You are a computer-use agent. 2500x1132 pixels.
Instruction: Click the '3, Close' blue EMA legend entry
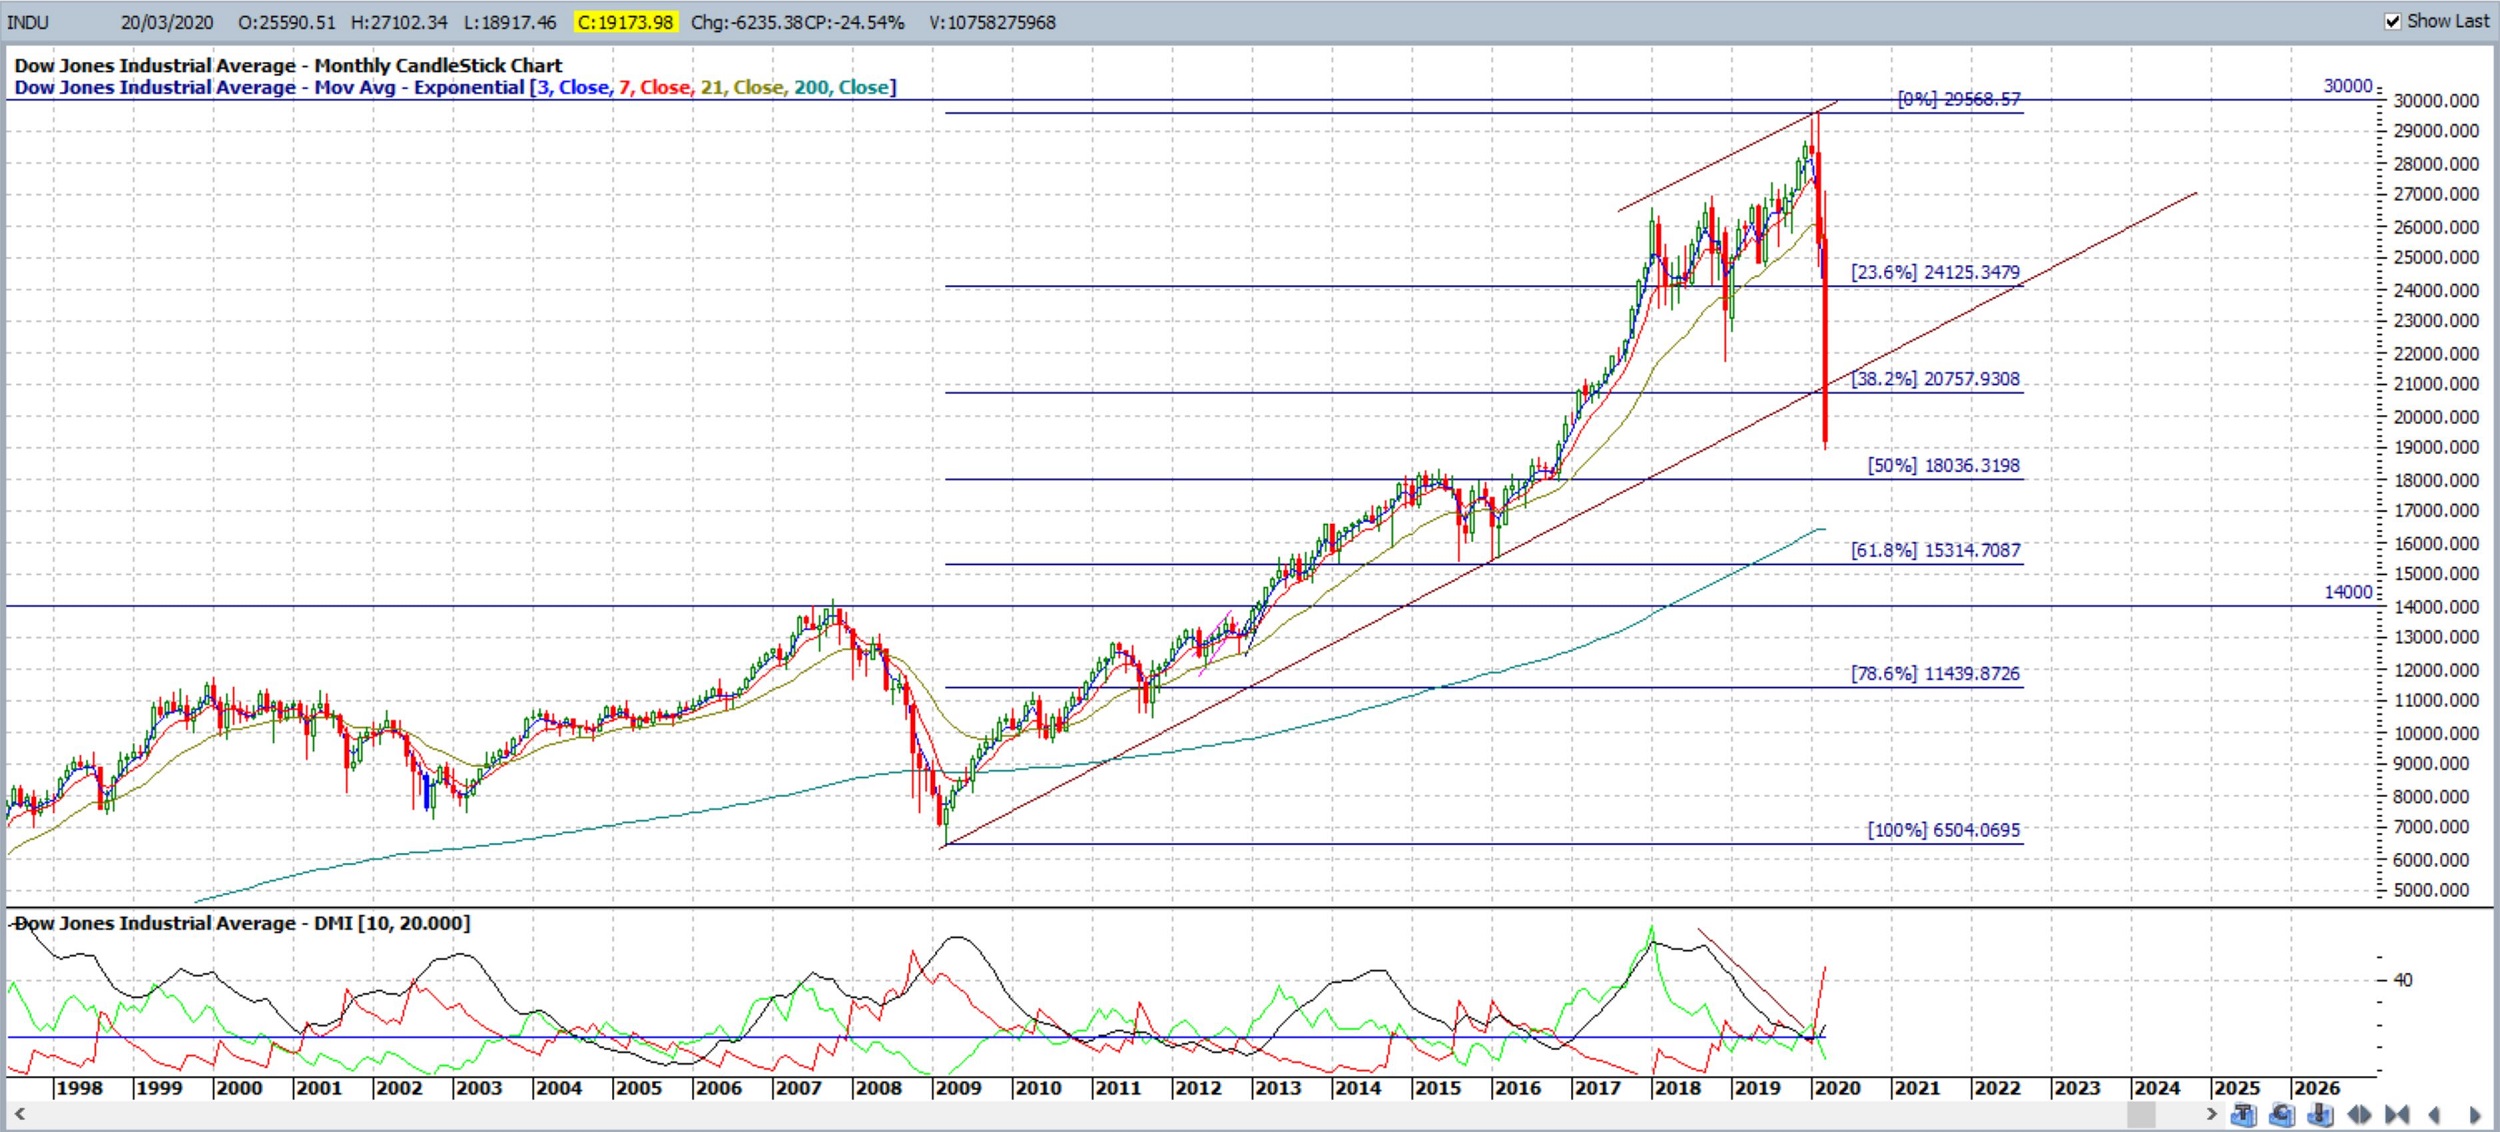pos(574,87)
